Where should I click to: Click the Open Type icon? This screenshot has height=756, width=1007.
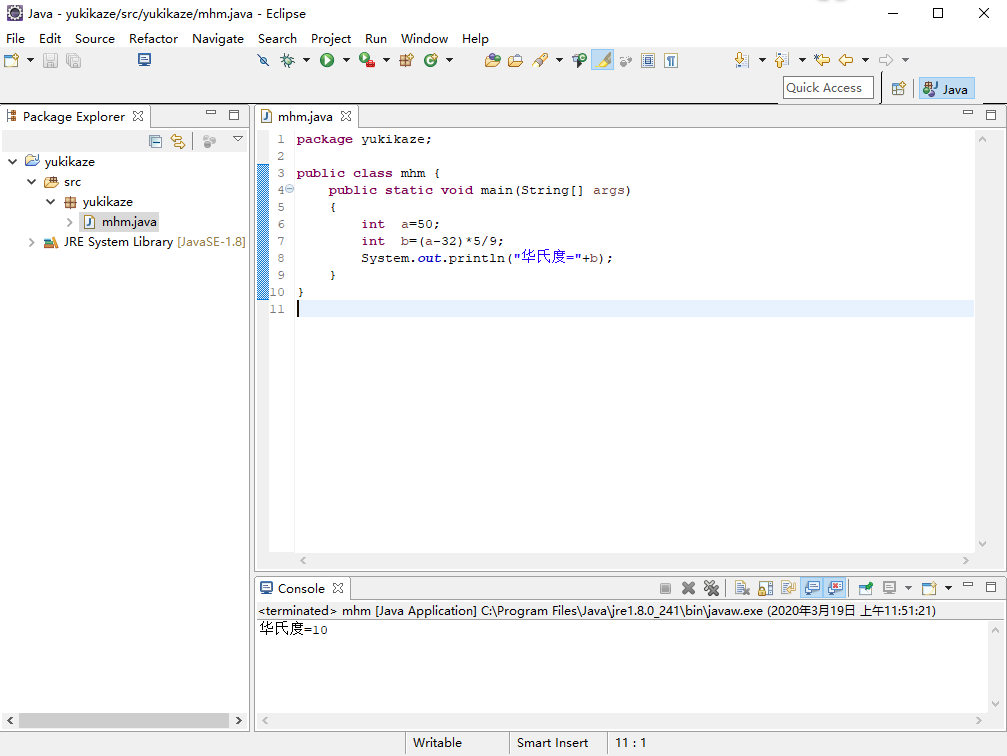(493, 60)
